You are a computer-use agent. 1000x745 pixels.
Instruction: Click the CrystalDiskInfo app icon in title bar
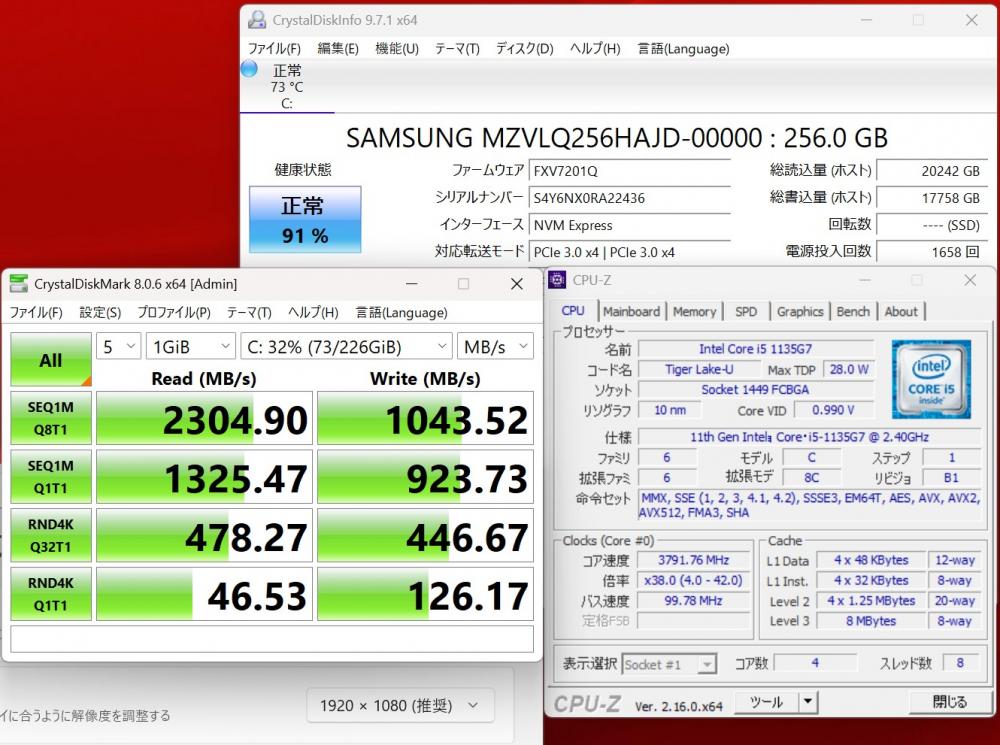(x=257, y=20)
